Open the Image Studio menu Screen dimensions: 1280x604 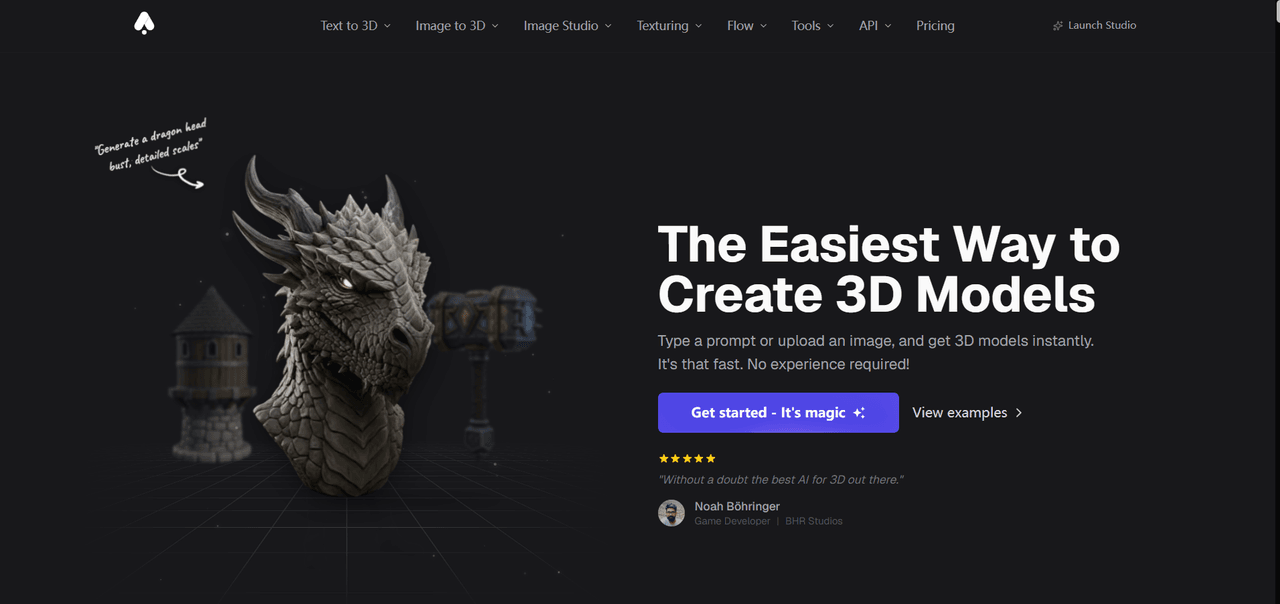[567, 26]
